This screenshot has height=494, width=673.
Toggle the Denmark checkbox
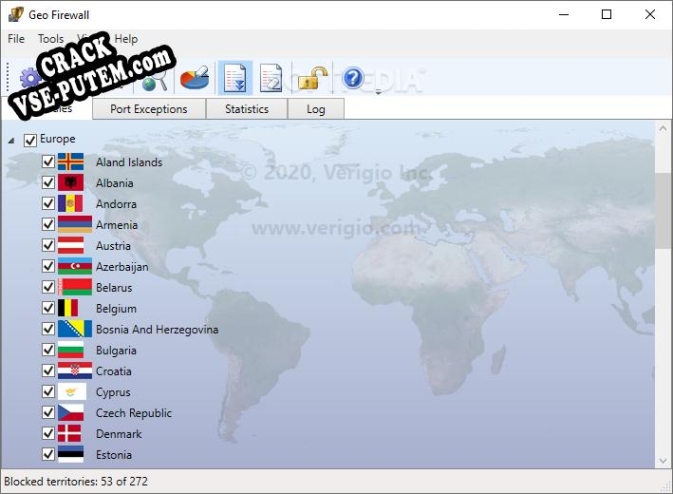click(x=48, y=433)
